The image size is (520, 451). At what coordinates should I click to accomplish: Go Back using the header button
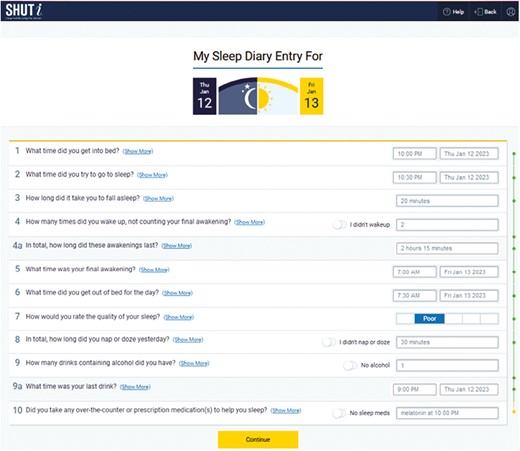pos(485,12)
